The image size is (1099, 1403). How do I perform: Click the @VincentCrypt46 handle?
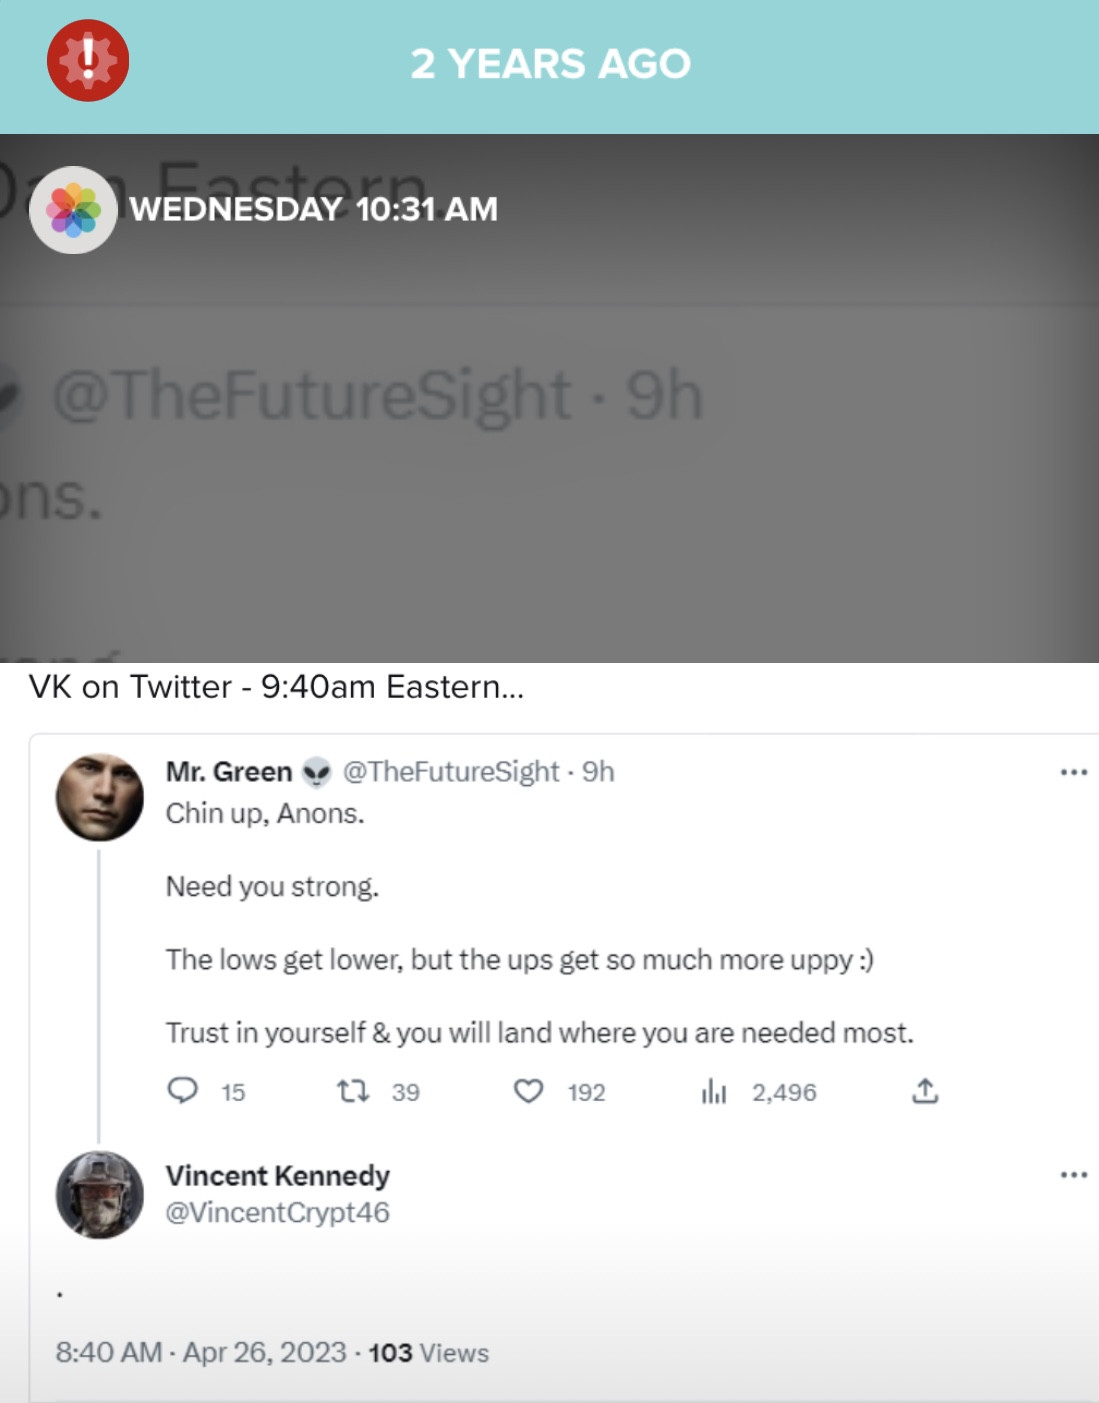click(x=277, y=1212)
